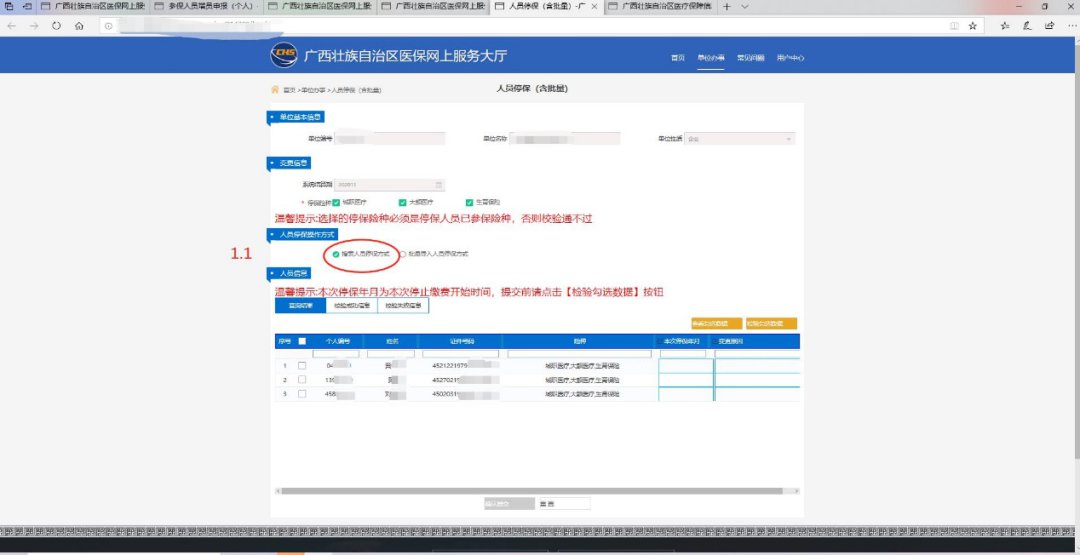Image resolution: width=1080 pixels, height=555 pixels.
Task: Add page to favorites with star icon
Action: 973,25
